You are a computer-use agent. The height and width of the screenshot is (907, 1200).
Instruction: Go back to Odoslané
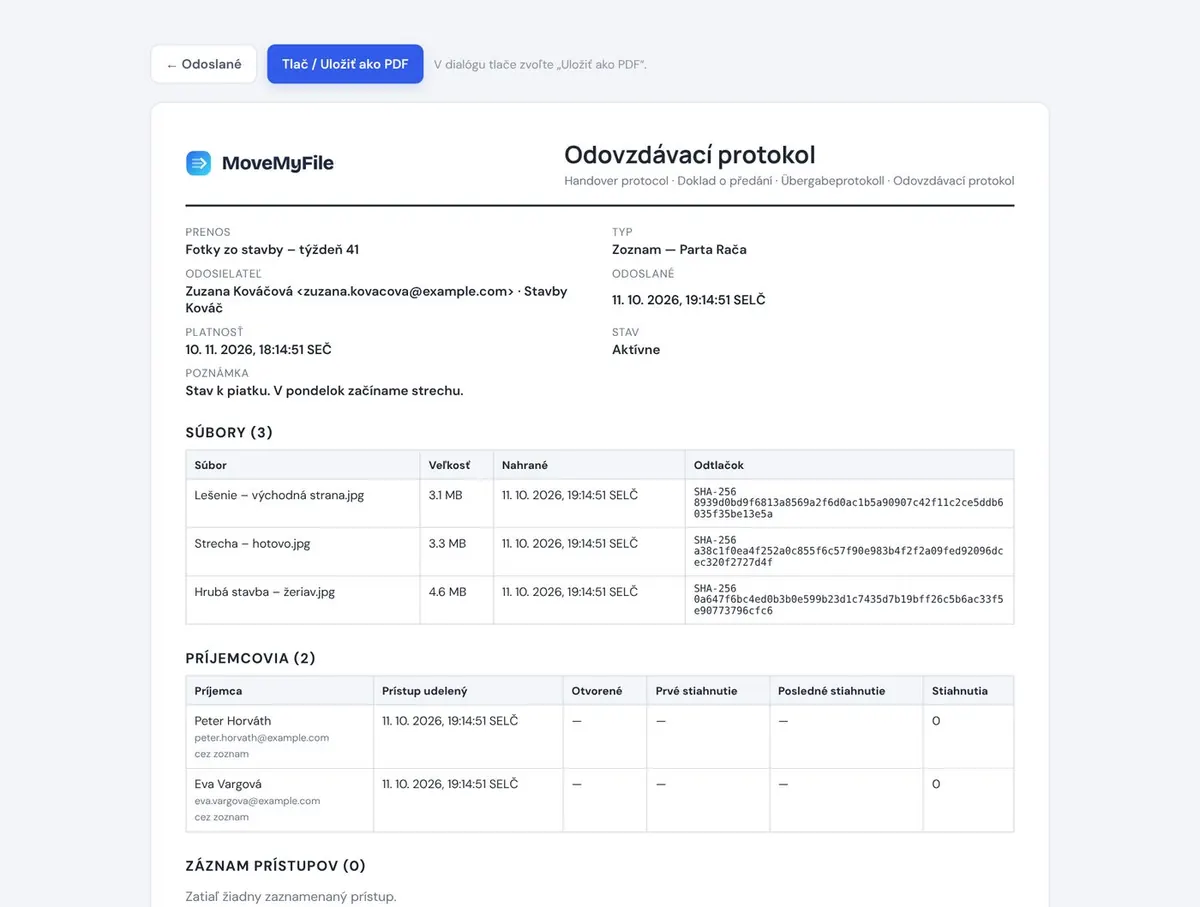(204, 64)
